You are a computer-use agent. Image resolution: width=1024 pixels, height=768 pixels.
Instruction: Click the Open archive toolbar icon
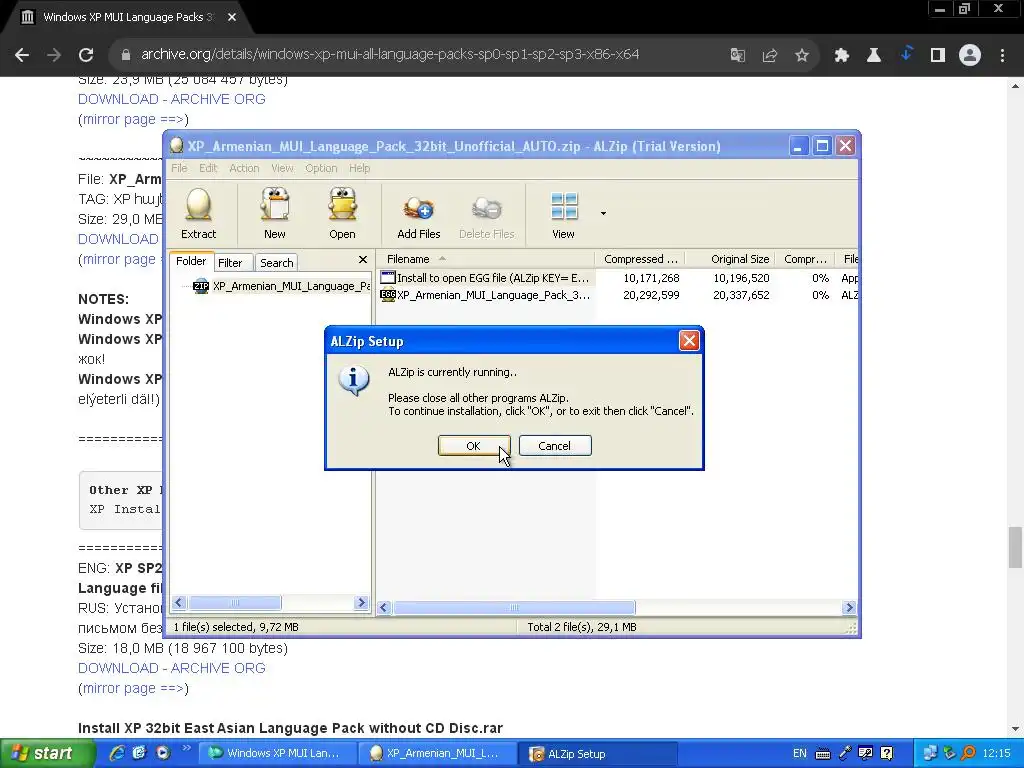342,205
